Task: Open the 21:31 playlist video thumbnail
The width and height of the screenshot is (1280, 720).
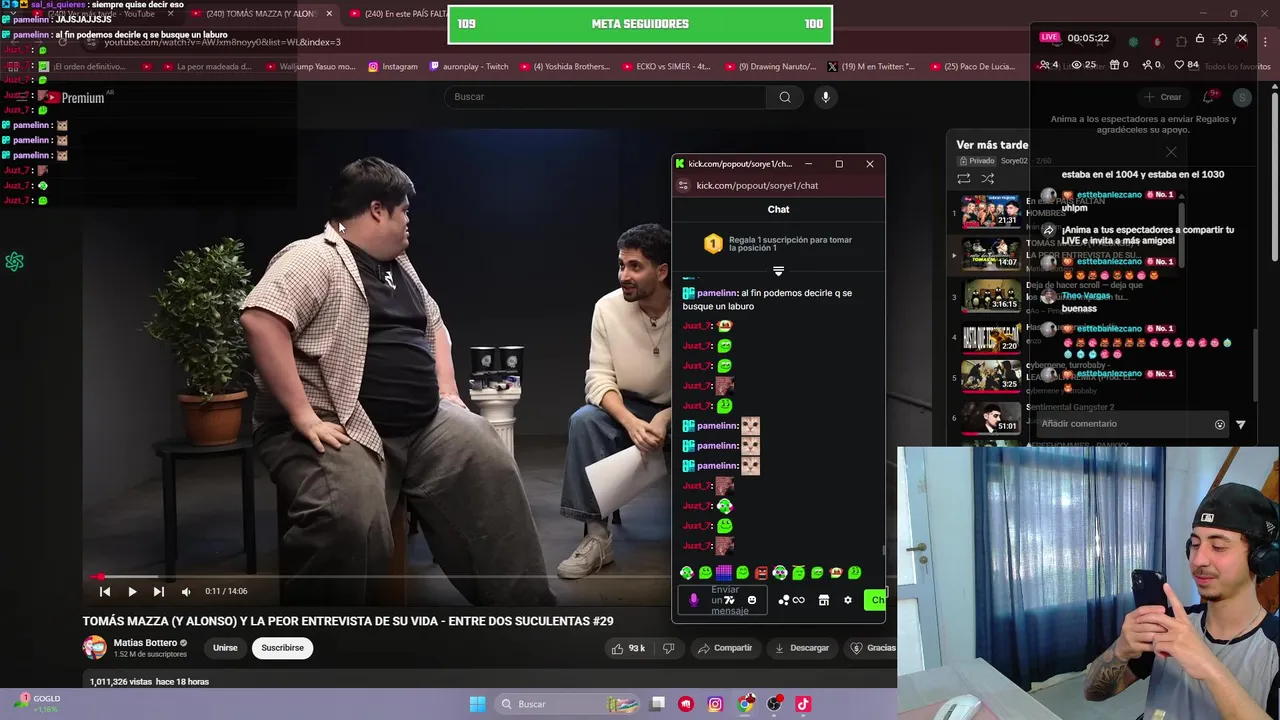Action: [x=991, y=212]
